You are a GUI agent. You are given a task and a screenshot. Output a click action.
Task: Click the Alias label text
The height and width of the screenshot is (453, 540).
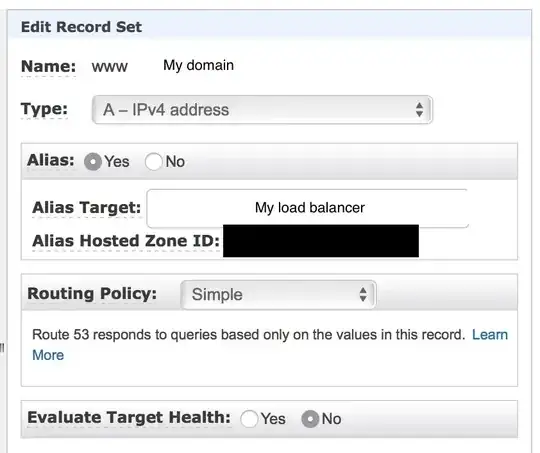click(51, 160)
